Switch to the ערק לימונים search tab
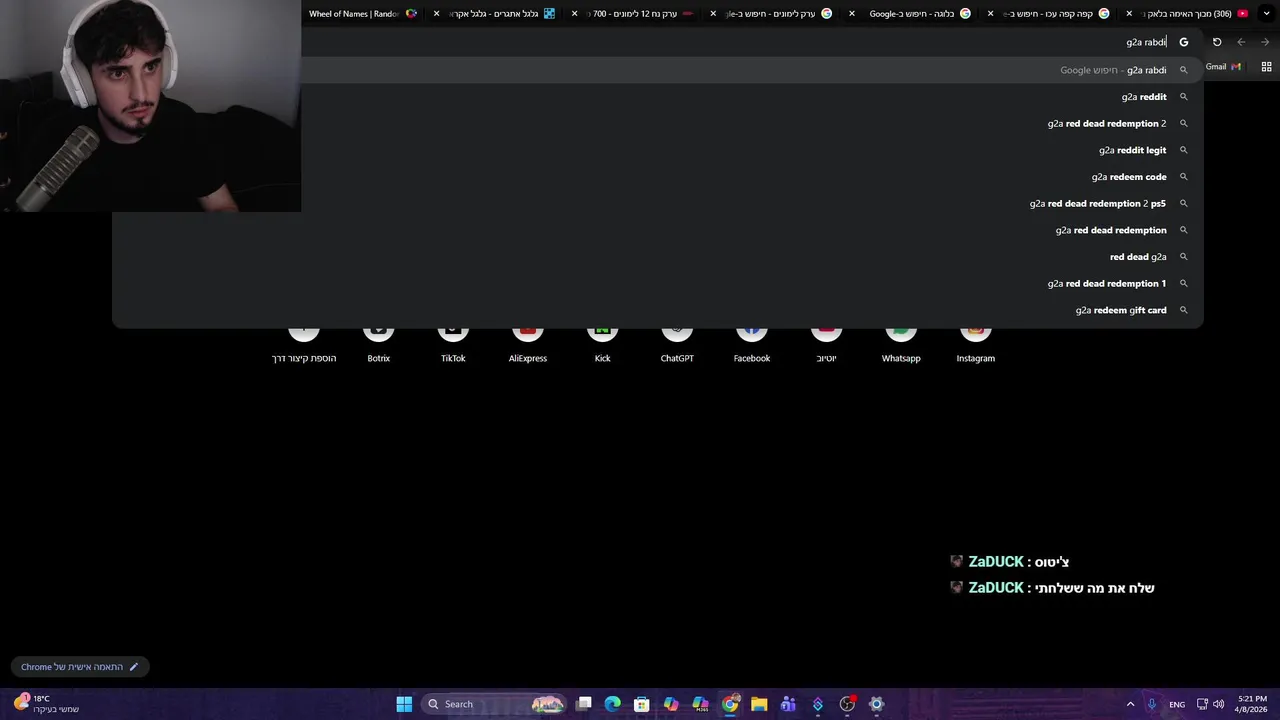1280x720 pixels. coord(780,14)
